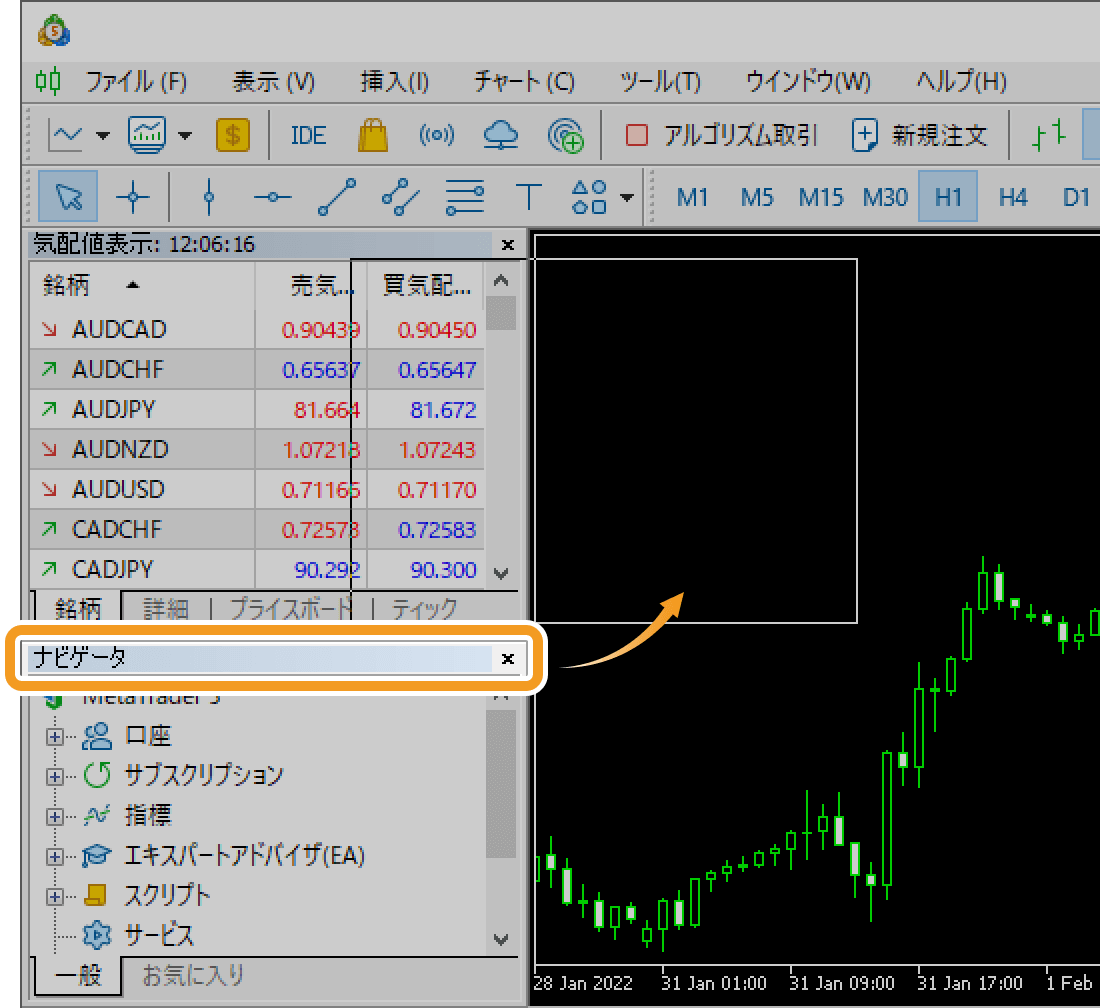Expand the スクリプト scripts tree node
1100x1008 pixels.
click(x=55, y=896)
